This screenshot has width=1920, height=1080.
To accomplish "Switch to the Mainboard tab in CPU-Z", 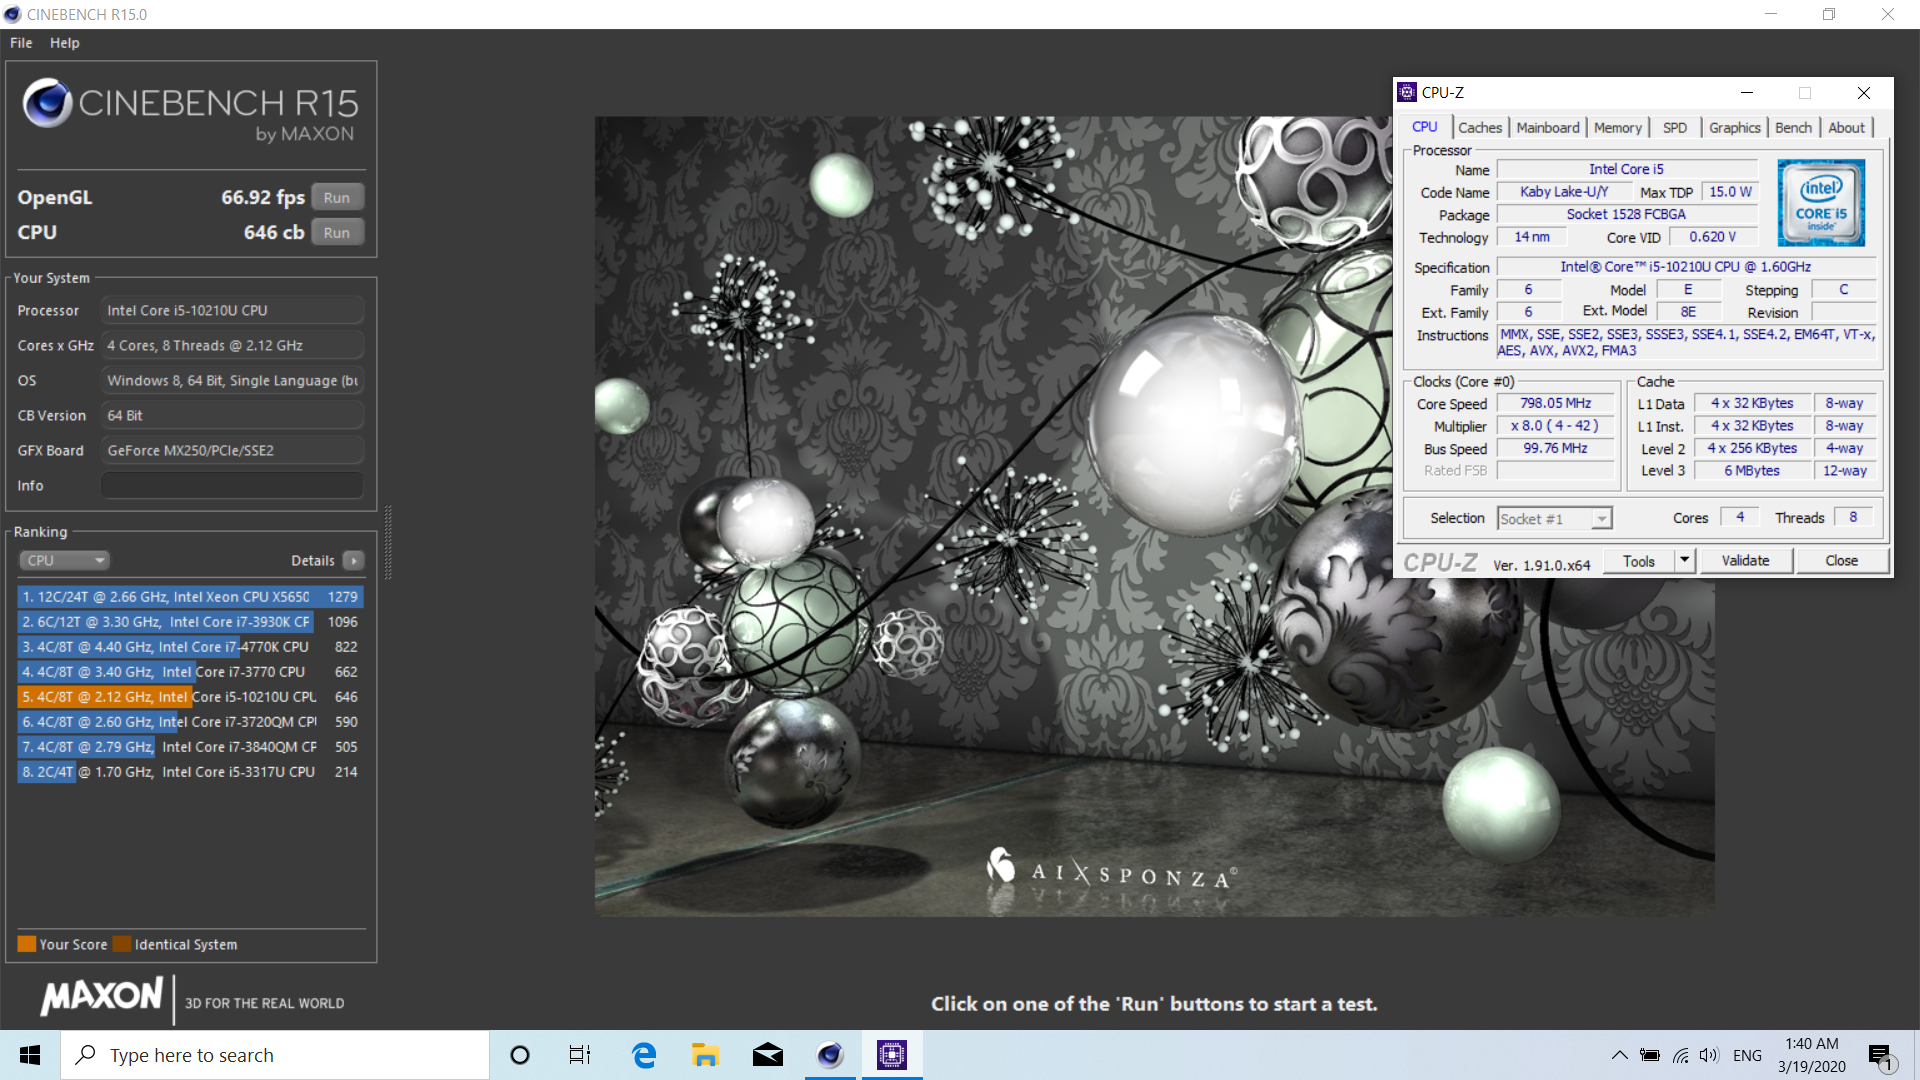I will [x=1547, y=127].
